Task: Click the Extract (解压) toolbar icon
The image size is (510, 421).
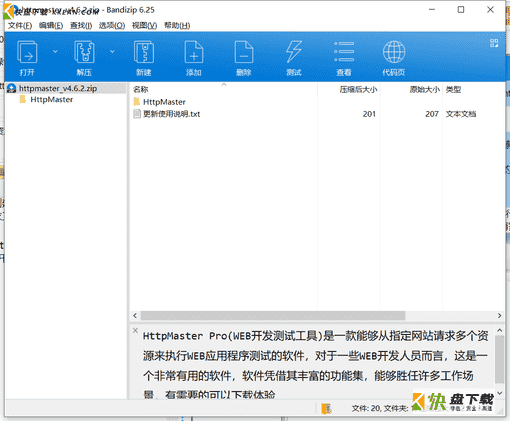Action: [84, 58]
